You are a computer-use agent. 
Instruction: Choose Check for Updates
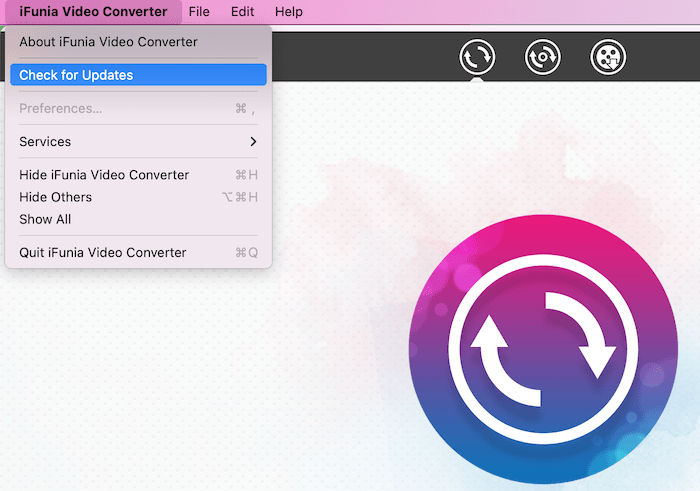(x=76, y=75)
